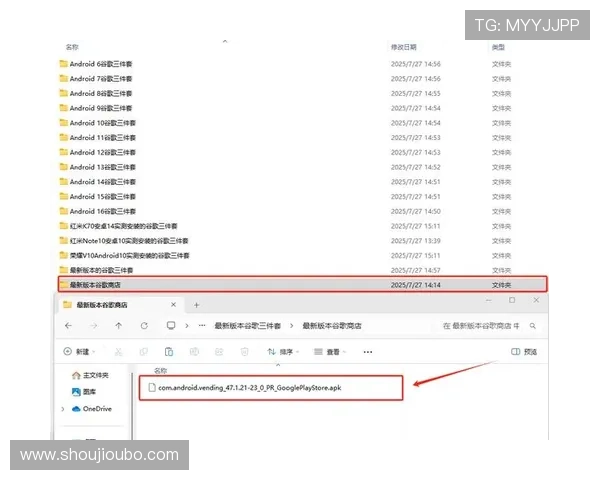Open the See more ellipsis in toolbar
The image size is (600, 480).
[x=368, y=352]
